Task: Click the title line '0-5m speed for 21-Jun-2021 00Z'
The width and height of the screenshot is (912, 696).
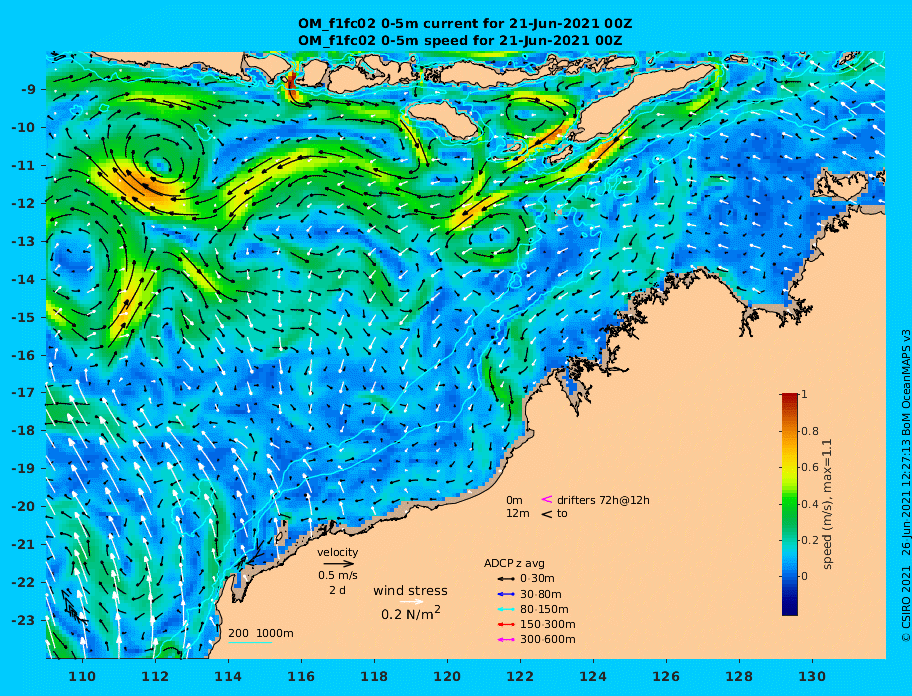Action: tap(502, 41)
